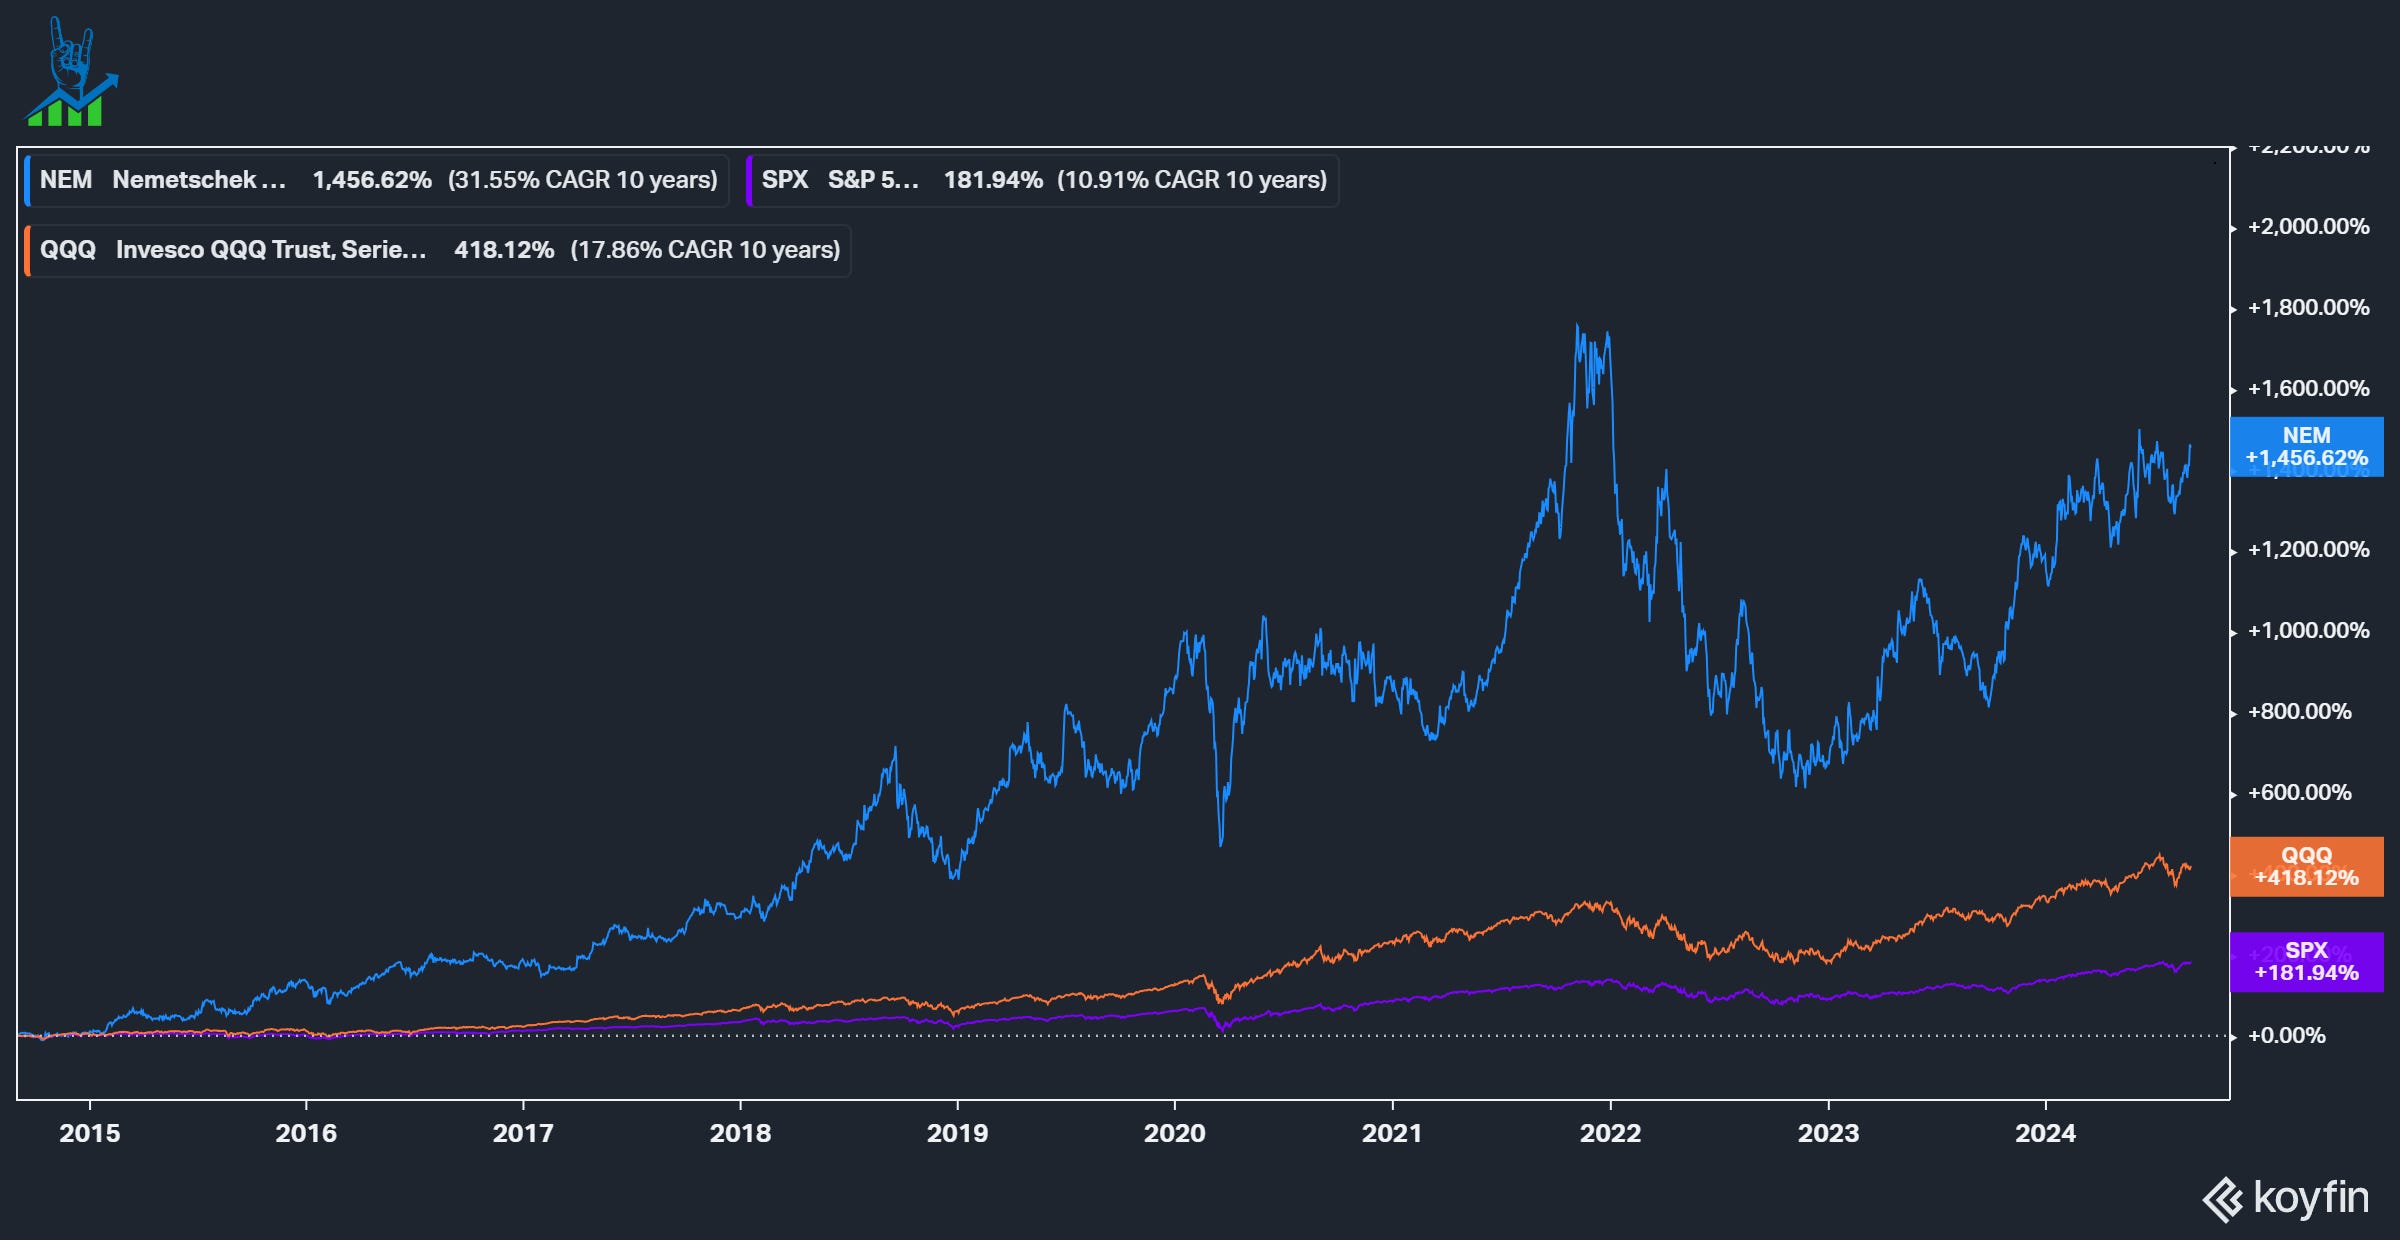
Task: Click the 2023 label on time axis
Action: (1829, 1133)
